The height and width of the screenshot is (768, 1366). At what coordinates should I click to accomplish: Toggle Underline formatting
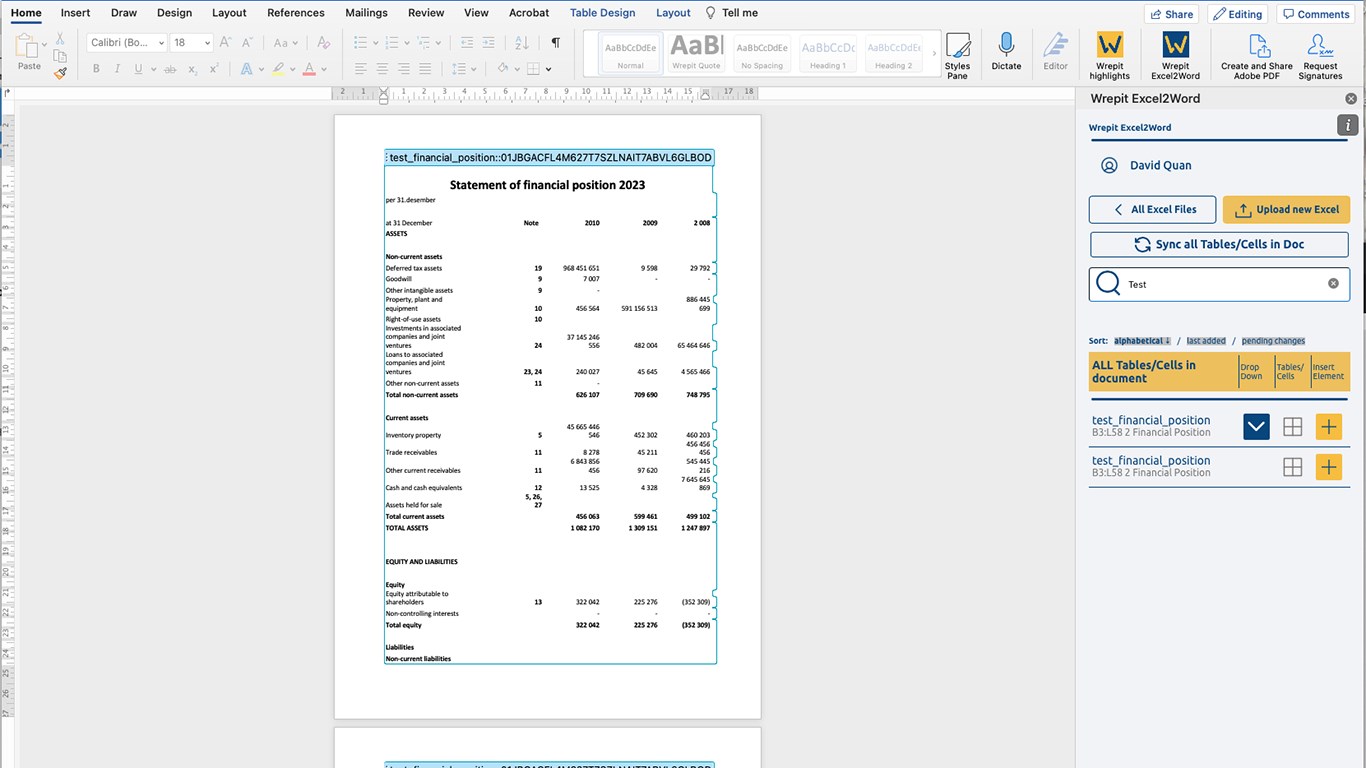click(x=138, y=69)
